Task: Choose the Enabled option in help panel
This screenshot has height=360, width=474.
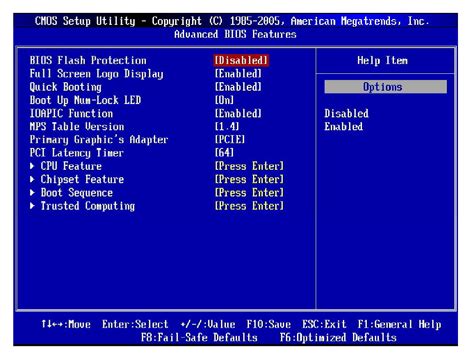Action: click(344, 127)
